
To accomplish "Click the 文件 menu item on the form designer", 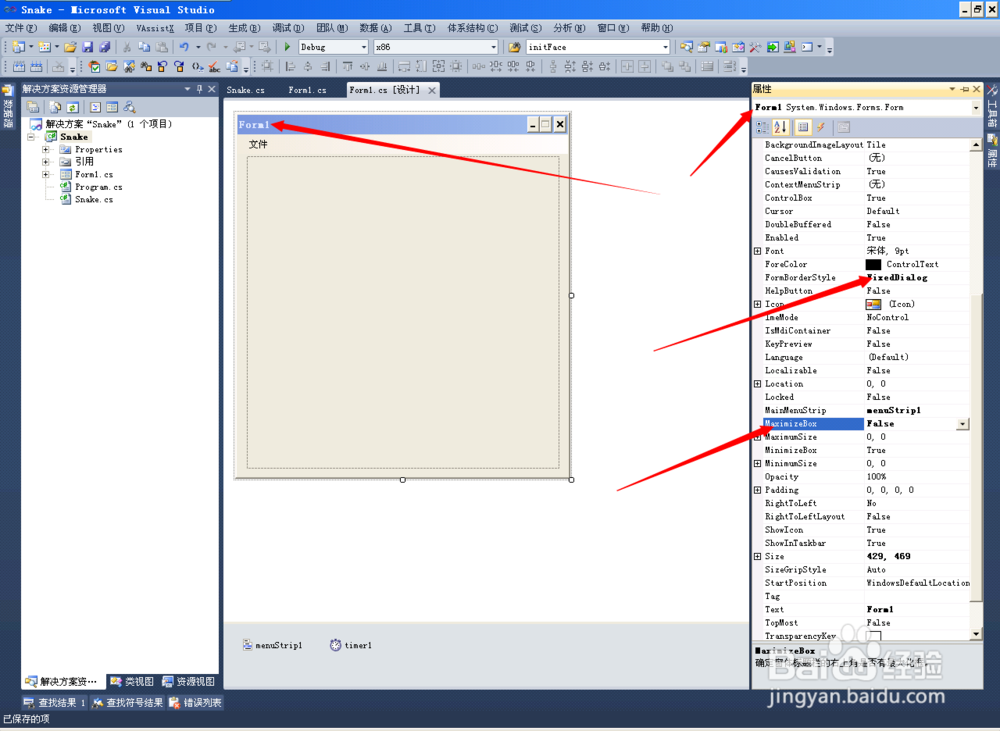I will (x=258, y=144).
